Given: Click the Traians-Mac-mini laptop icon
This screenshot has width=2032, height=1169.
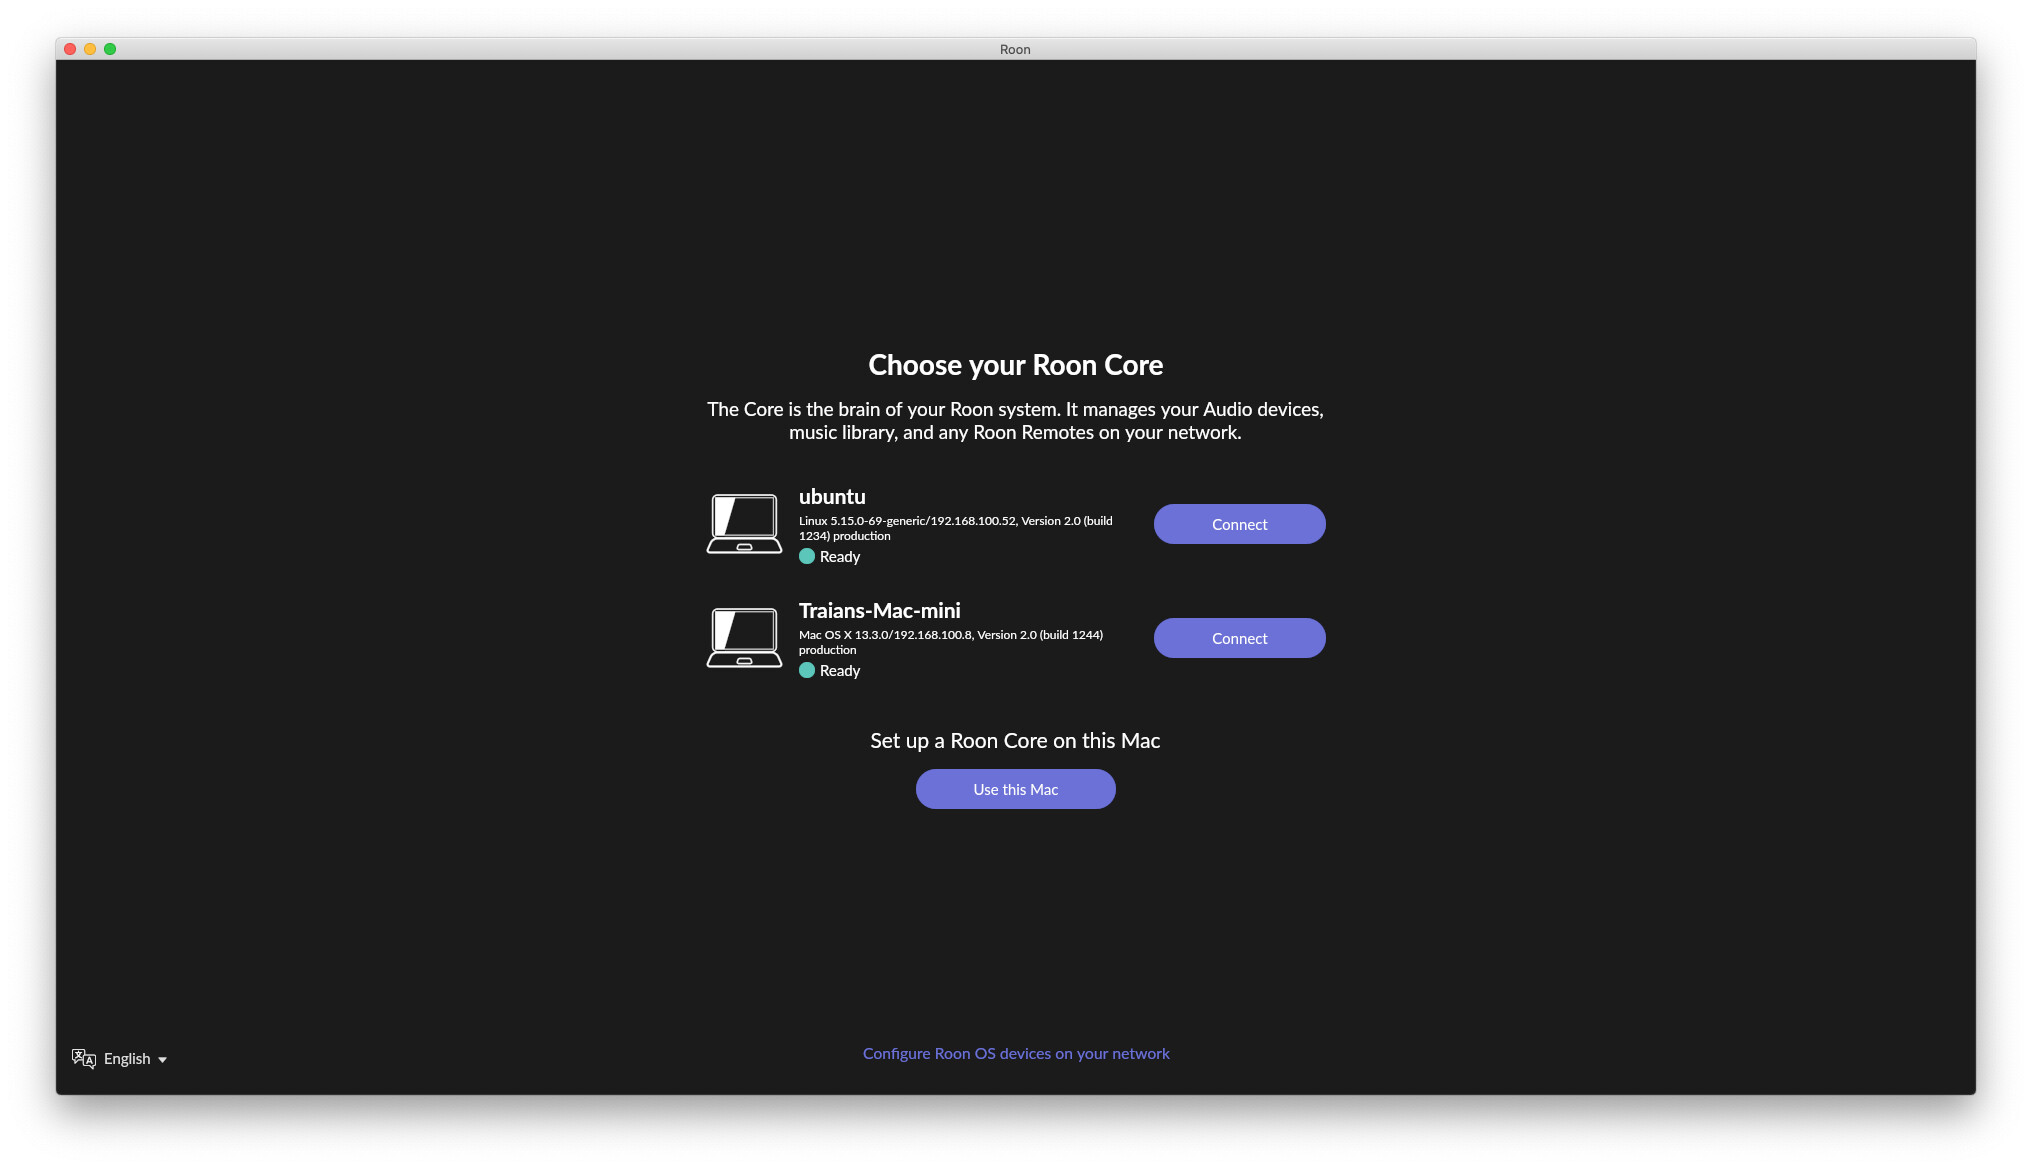Looking at the screenshot, I should pos(744,638).
